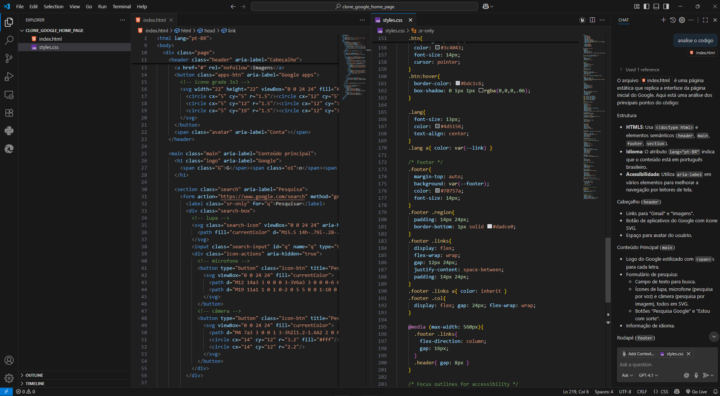720x396 pixels.
Task: Click the CRLF end-of-line setting
Action: 642,392
